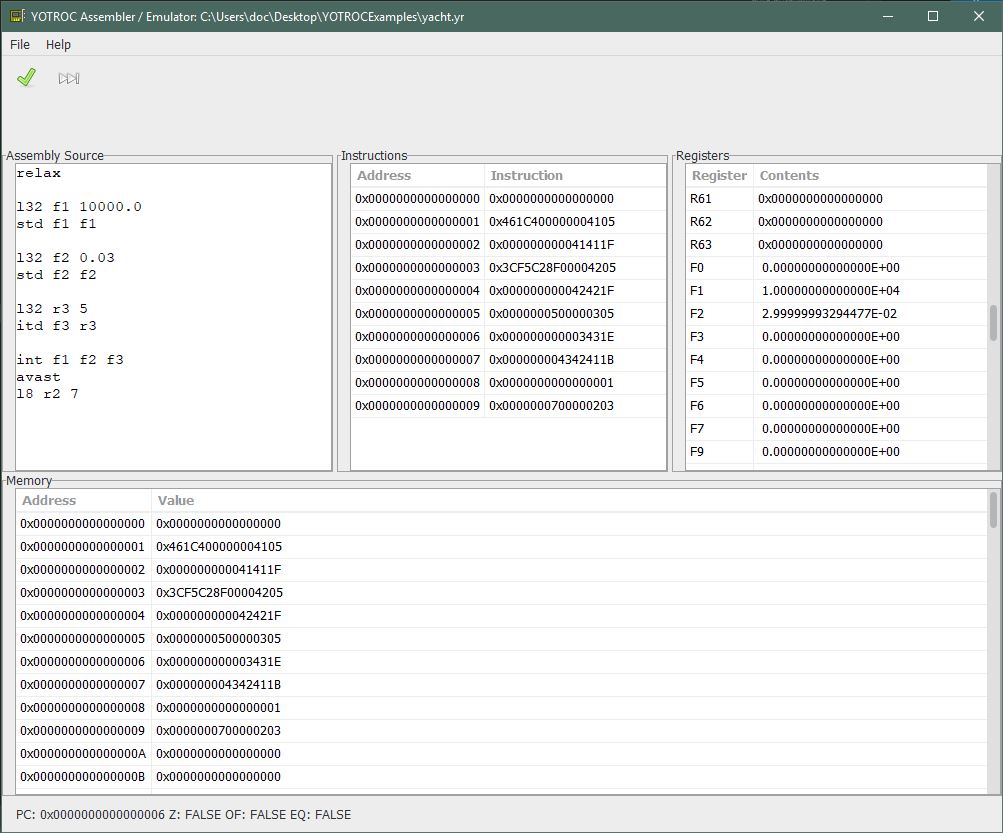1003x833 pixels.
Task: Click the source line 'l32 f2 0.03'
Action: click(65, 258)
